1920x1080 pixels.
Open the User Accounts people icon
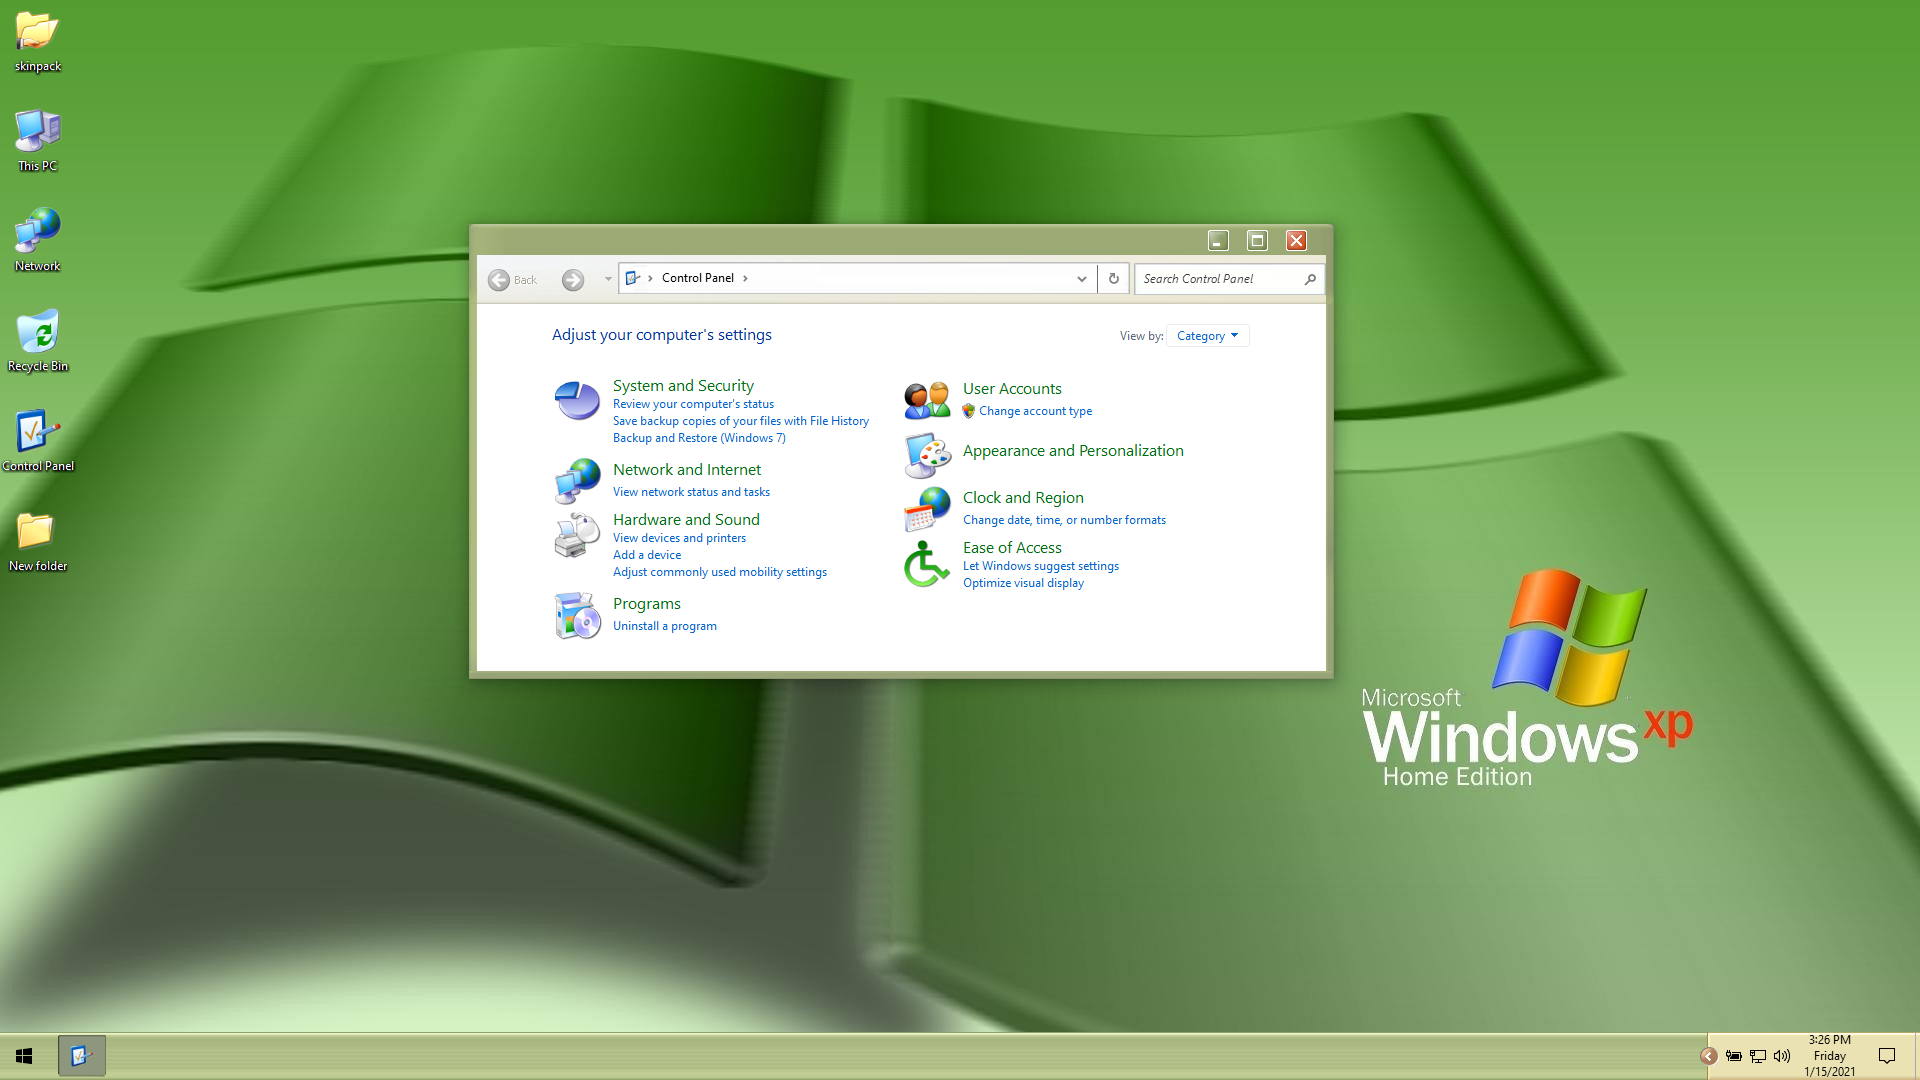coord(927,400)
